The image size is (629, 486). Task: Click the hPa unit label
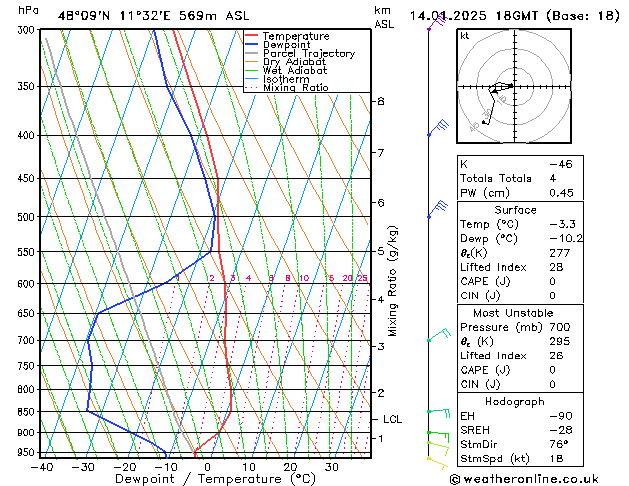point(28,11)
